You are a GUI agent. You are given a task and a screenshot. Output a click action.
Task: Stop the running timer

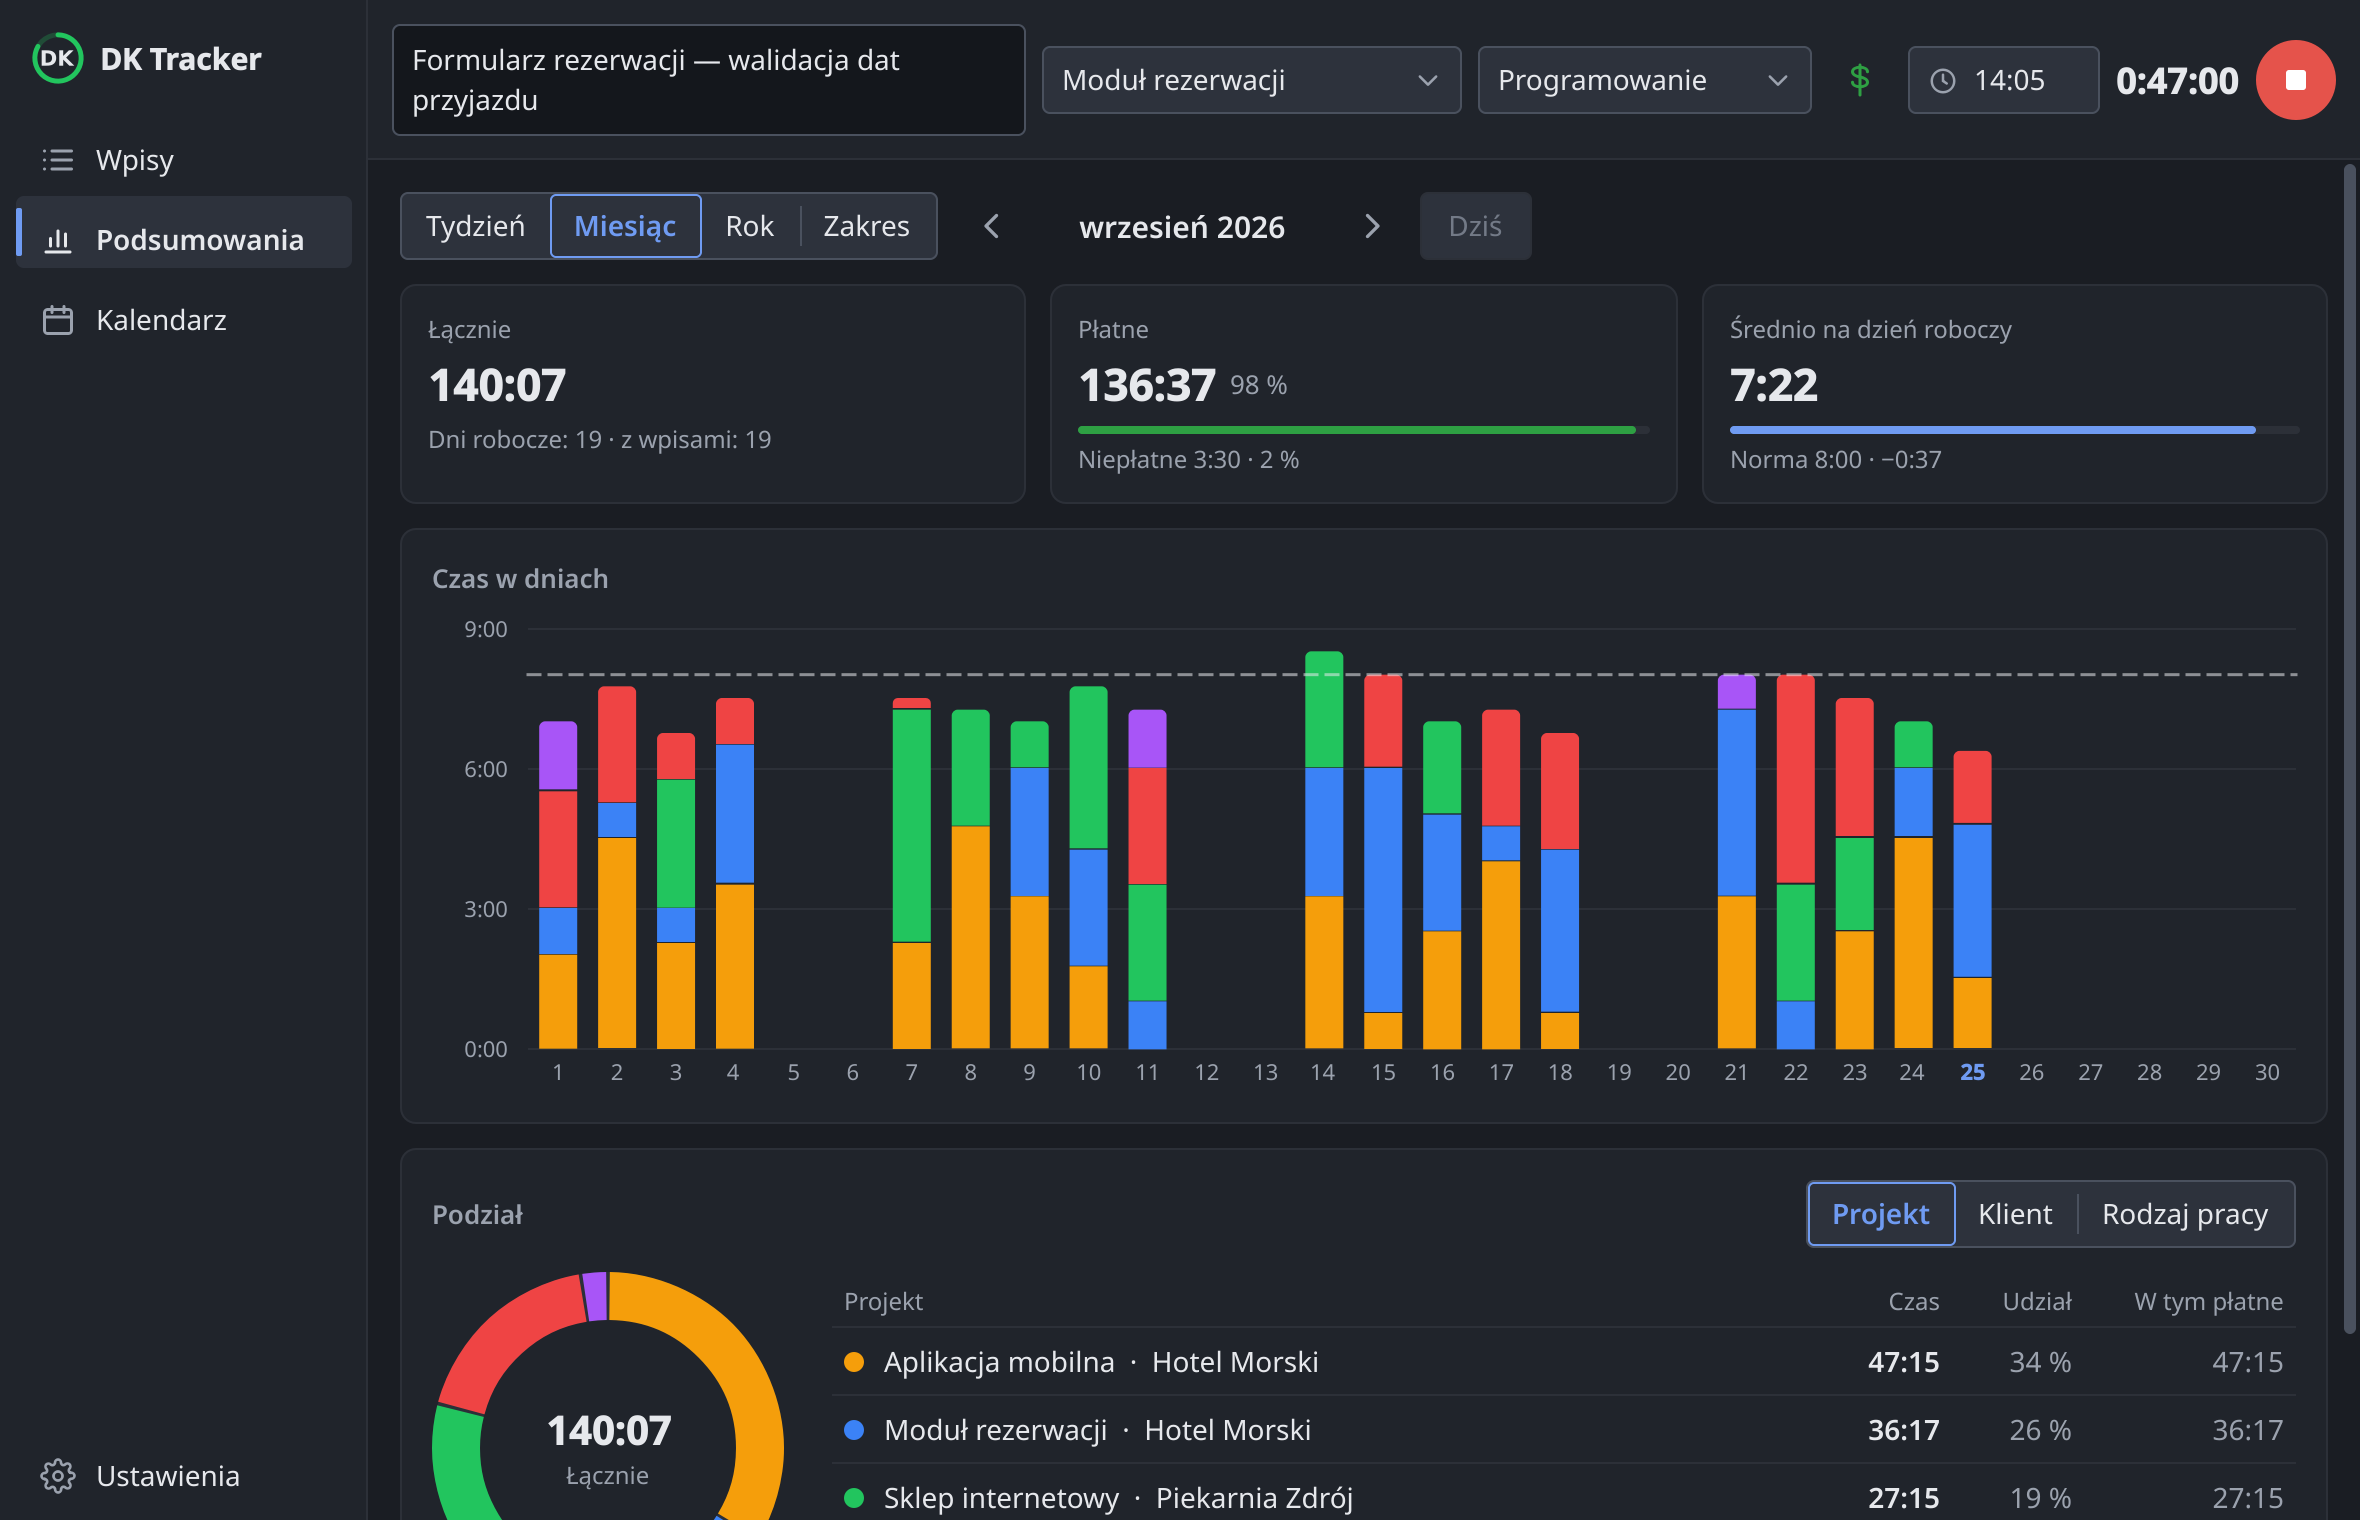click(2295, 80)
